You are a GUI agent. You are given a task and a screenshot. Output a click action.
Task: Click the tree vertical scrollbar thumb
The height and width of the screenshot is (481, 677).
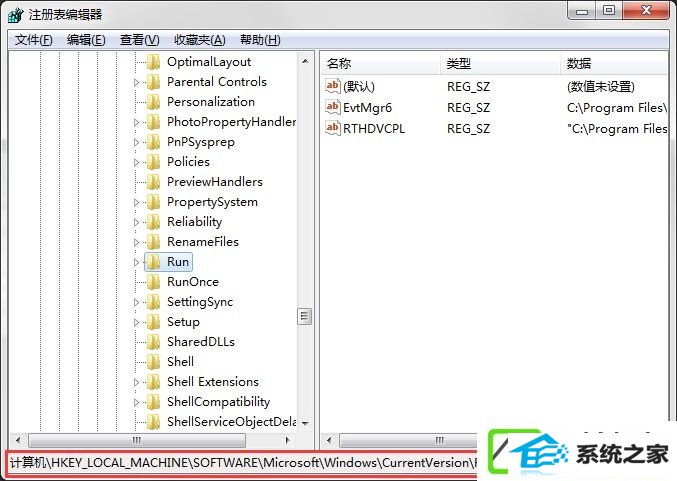point(305,316)
